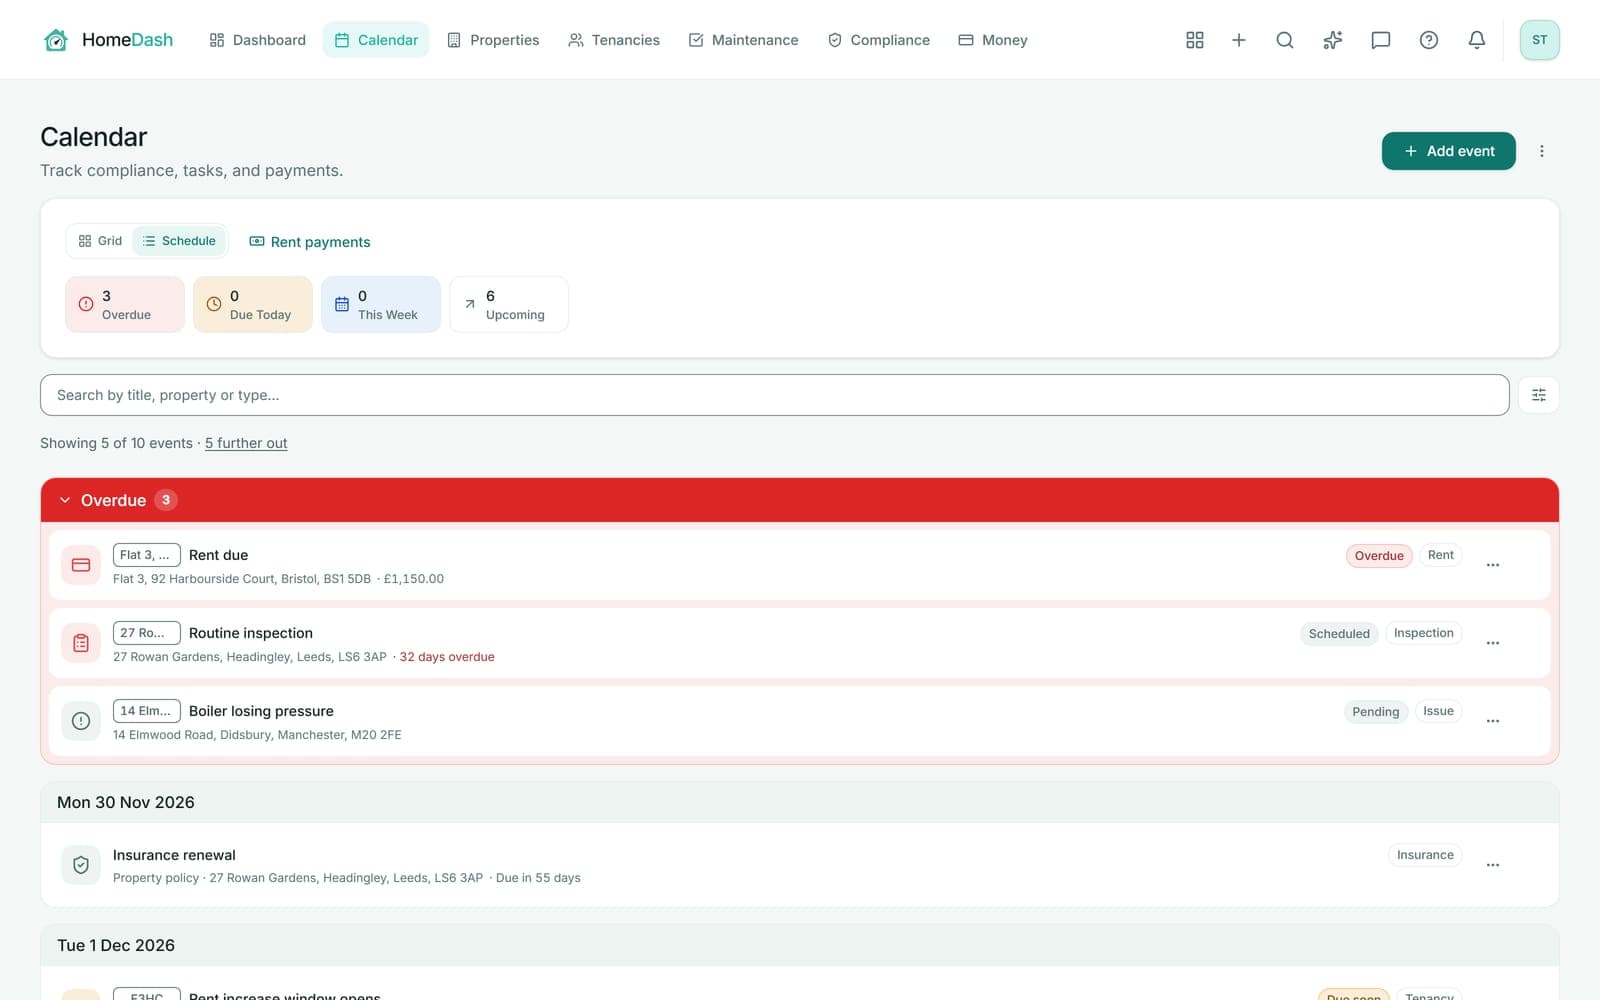The width and height of the screenshot is (1600, 1000).
Task: Click the '5 further out' link
Action: click(246, 443)
